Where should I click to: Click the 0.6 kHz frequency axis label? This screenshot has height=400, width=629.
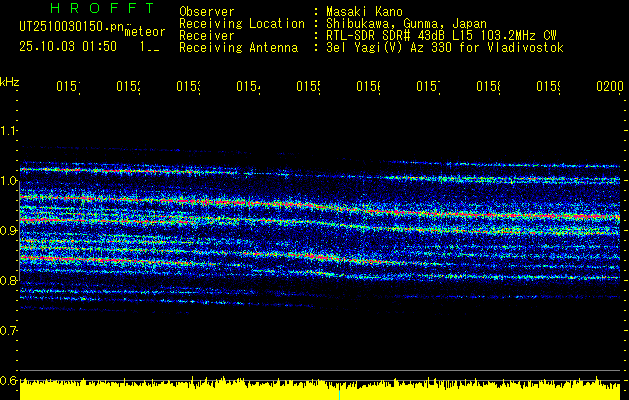point(8,381)
